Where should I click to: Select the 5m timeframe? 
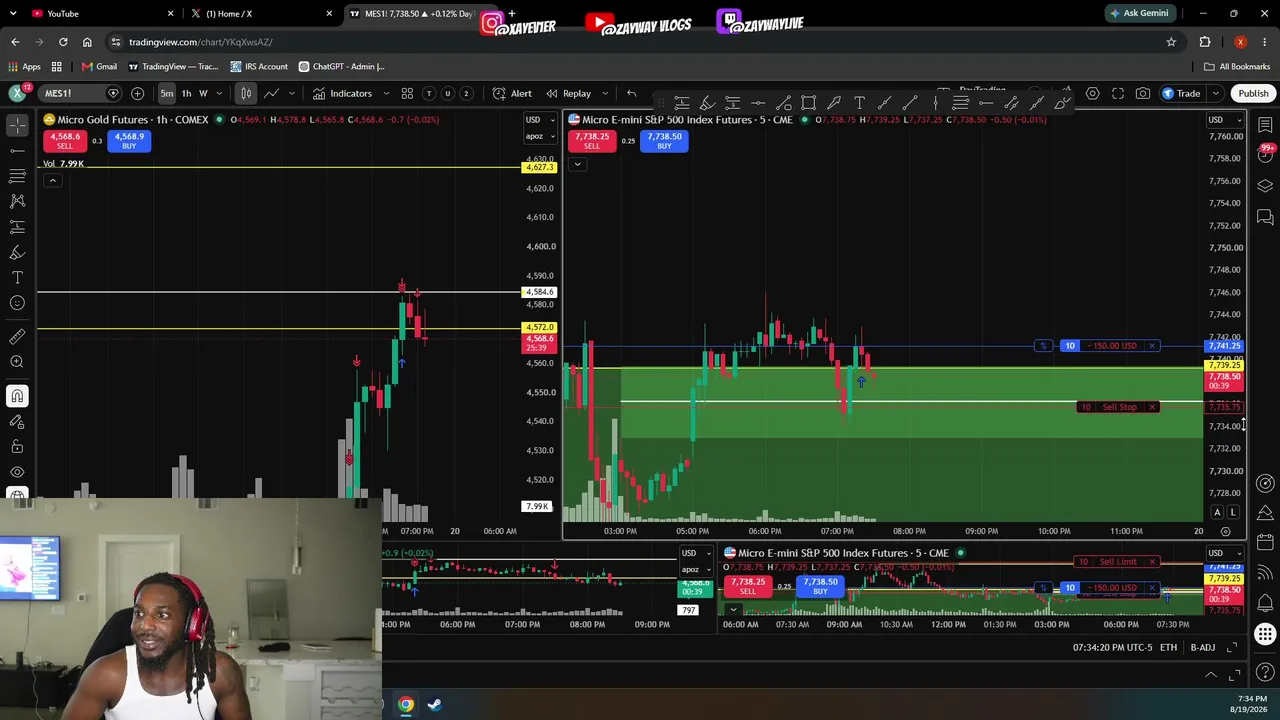pos(167,93)
